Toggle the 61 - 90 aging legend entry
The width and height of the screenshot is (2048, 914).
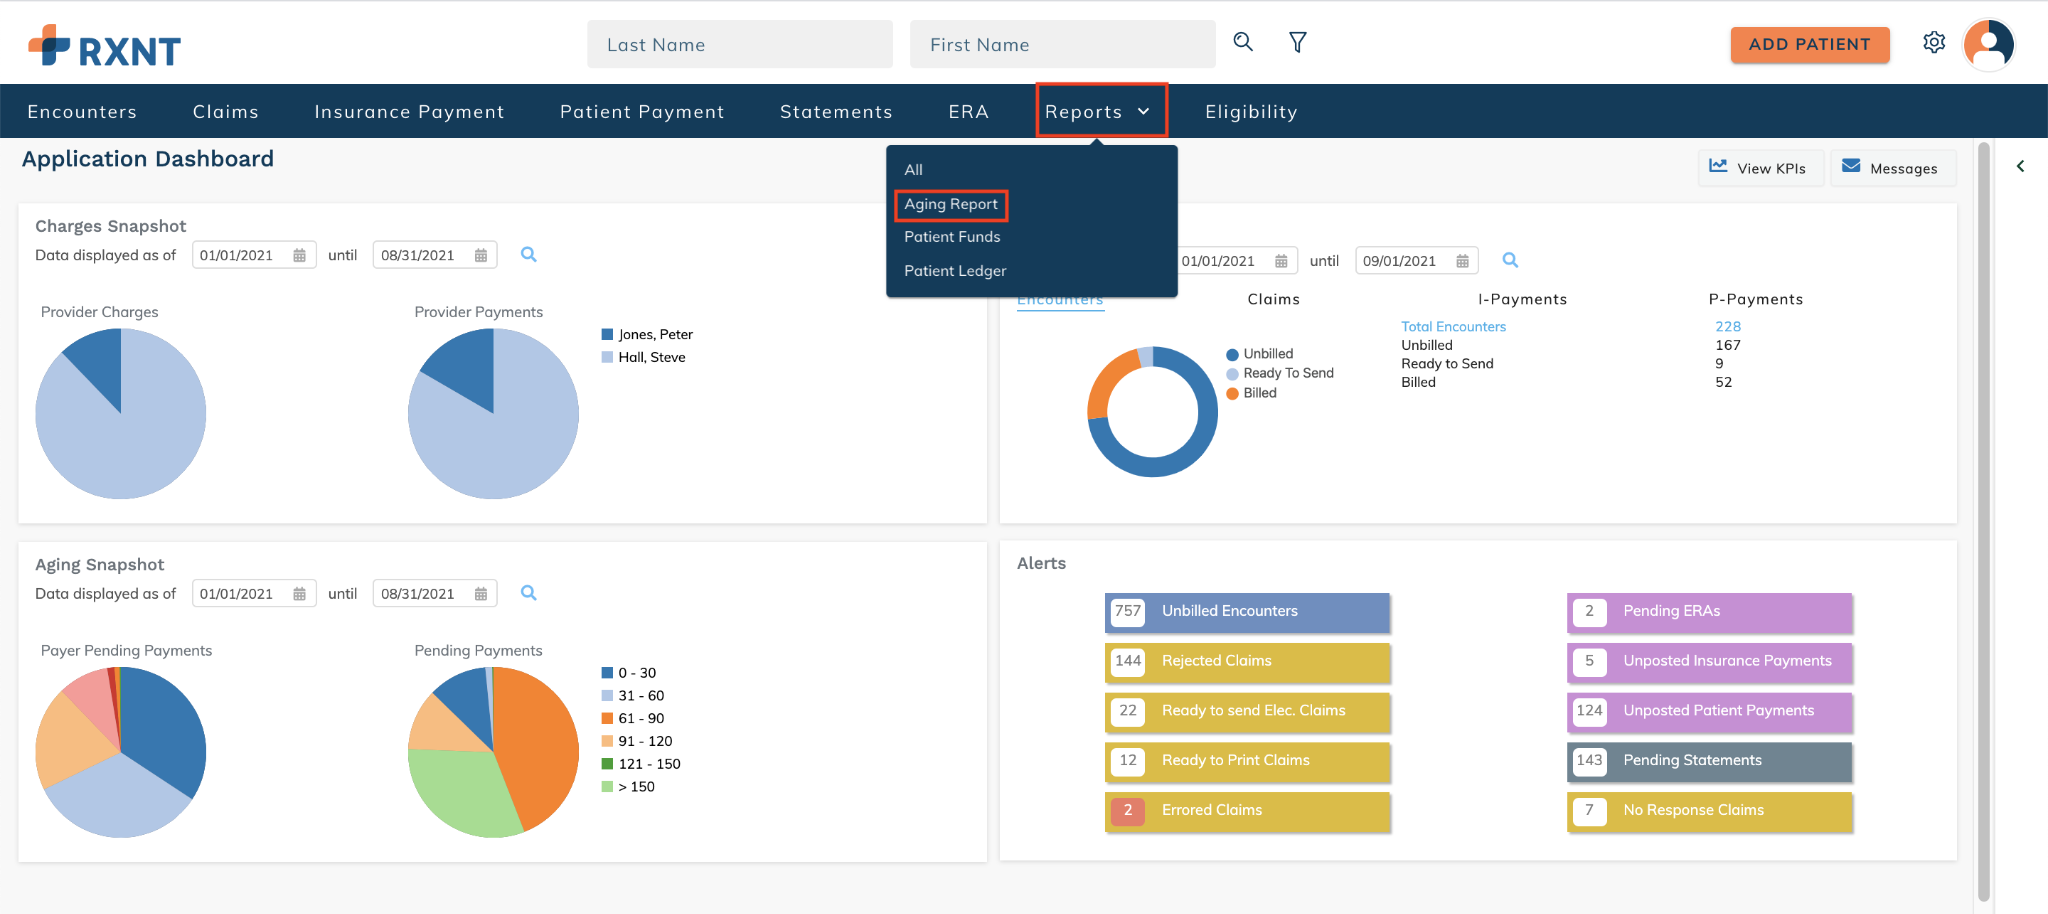[633, 718]
